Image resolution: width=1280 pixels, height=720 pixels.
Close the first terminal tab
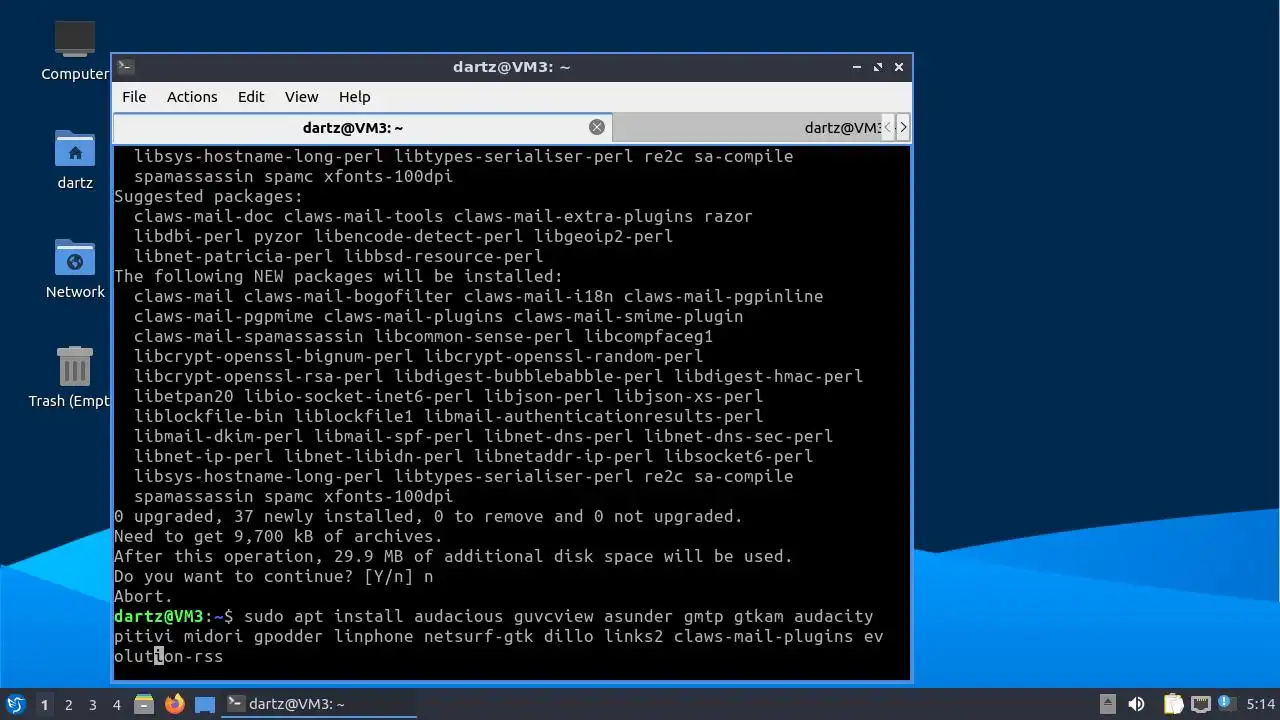click(x=597, y=127)
